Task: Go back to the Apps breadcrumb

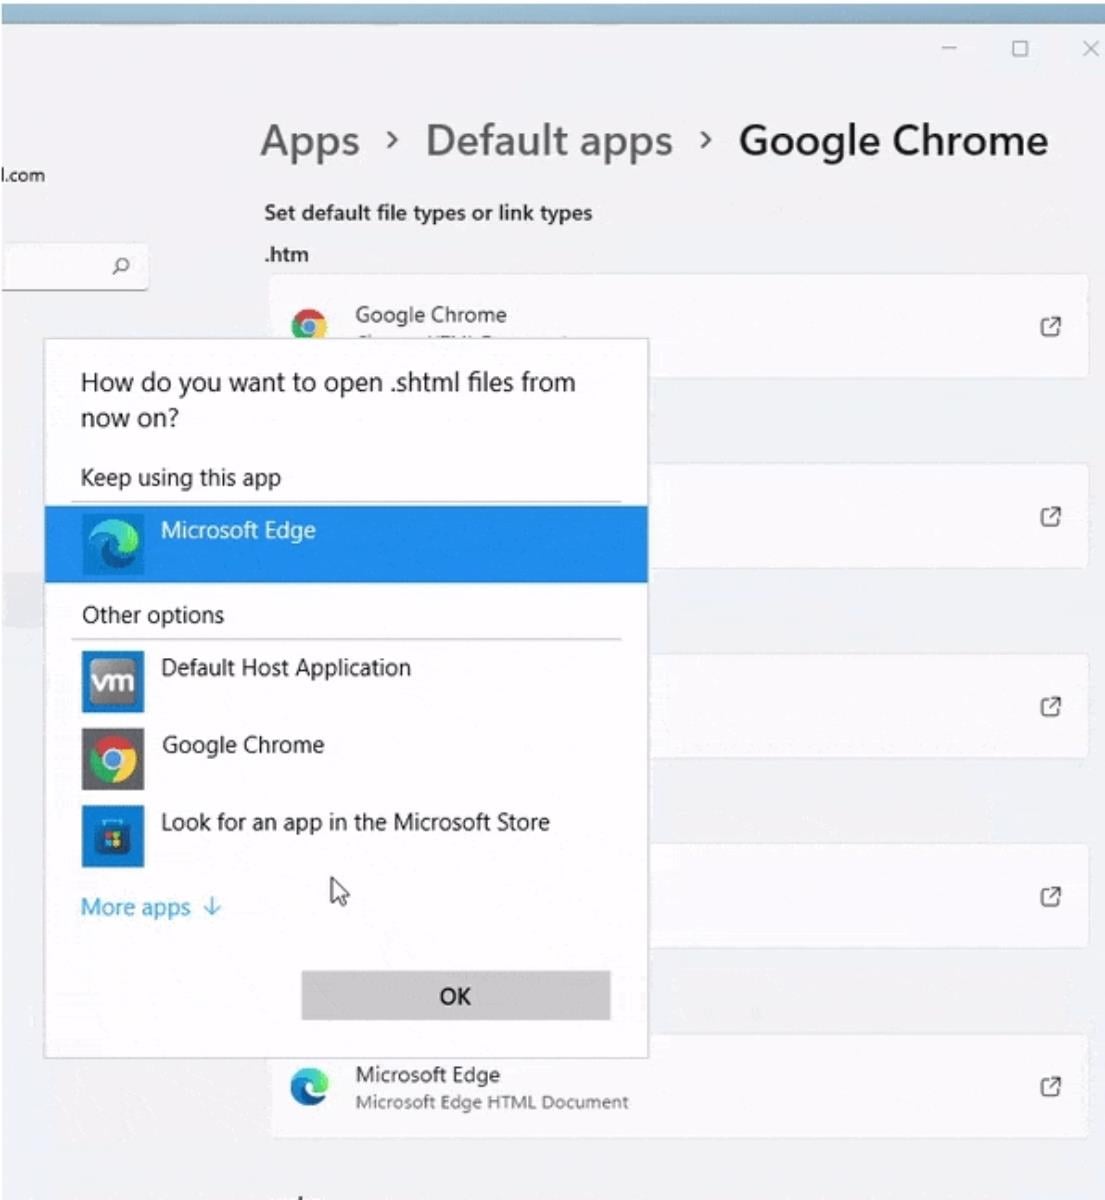Action: (x=310, y=141)
